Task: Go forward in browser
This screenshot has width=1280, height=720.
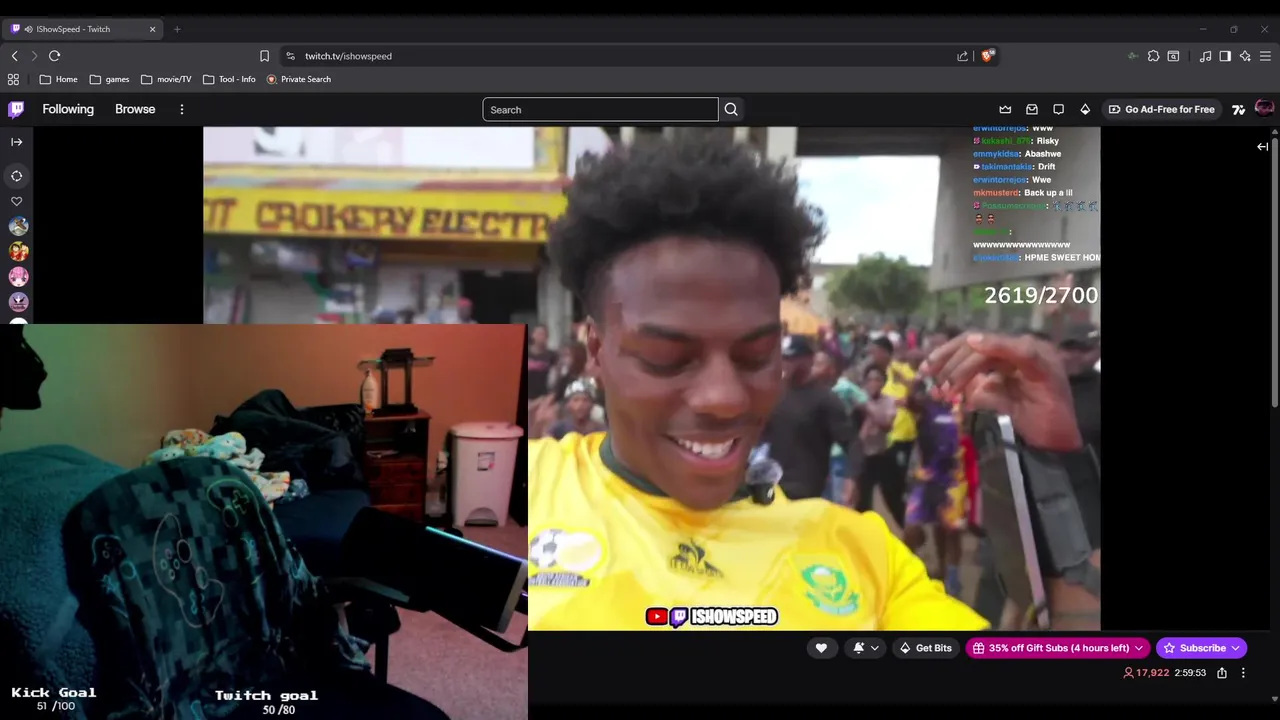Action: click(33, 56)
